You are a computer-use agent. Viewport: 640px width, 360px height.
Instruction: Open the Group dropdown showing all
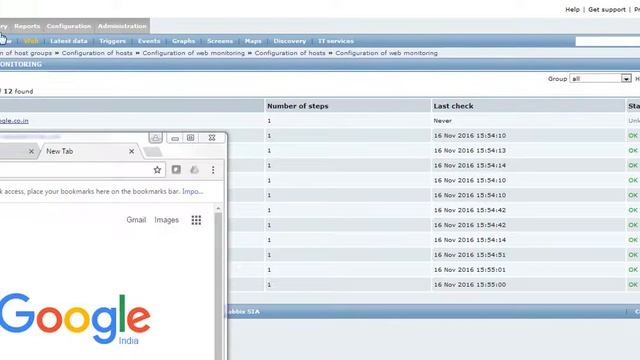pyautogui.click(x=600, y=78)
